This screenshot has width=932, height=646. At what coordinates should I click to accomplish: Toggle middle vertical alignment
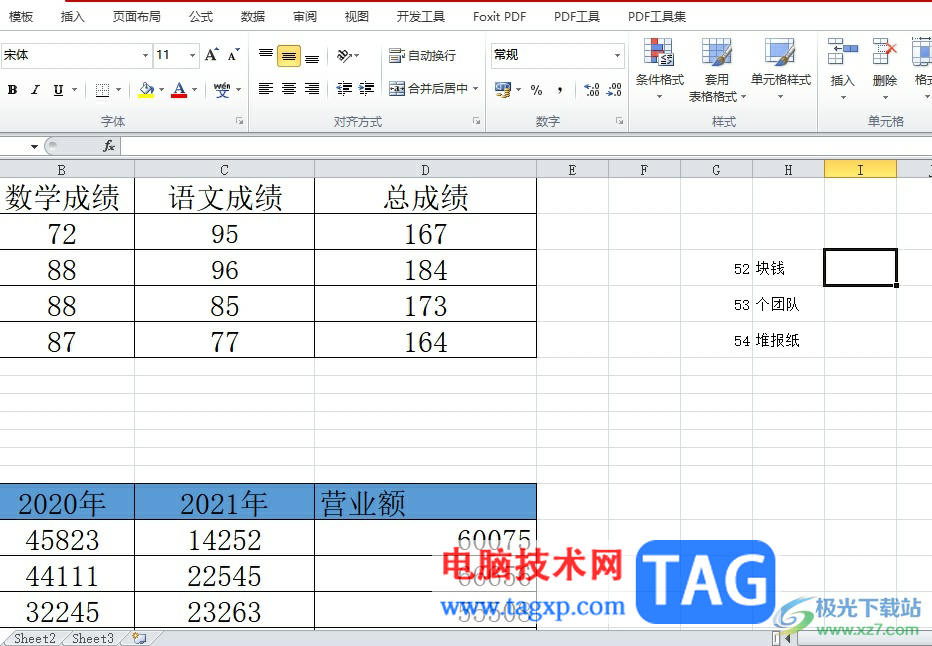(289, 56)
